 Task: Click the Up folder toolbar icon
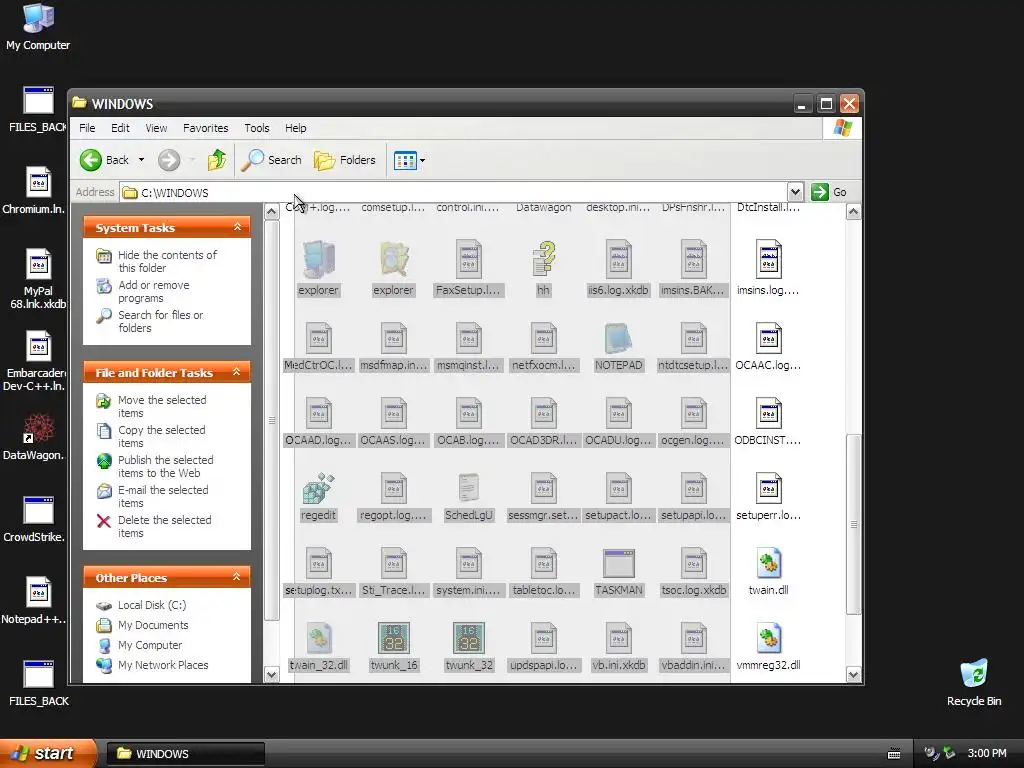[x=216, y=160]
